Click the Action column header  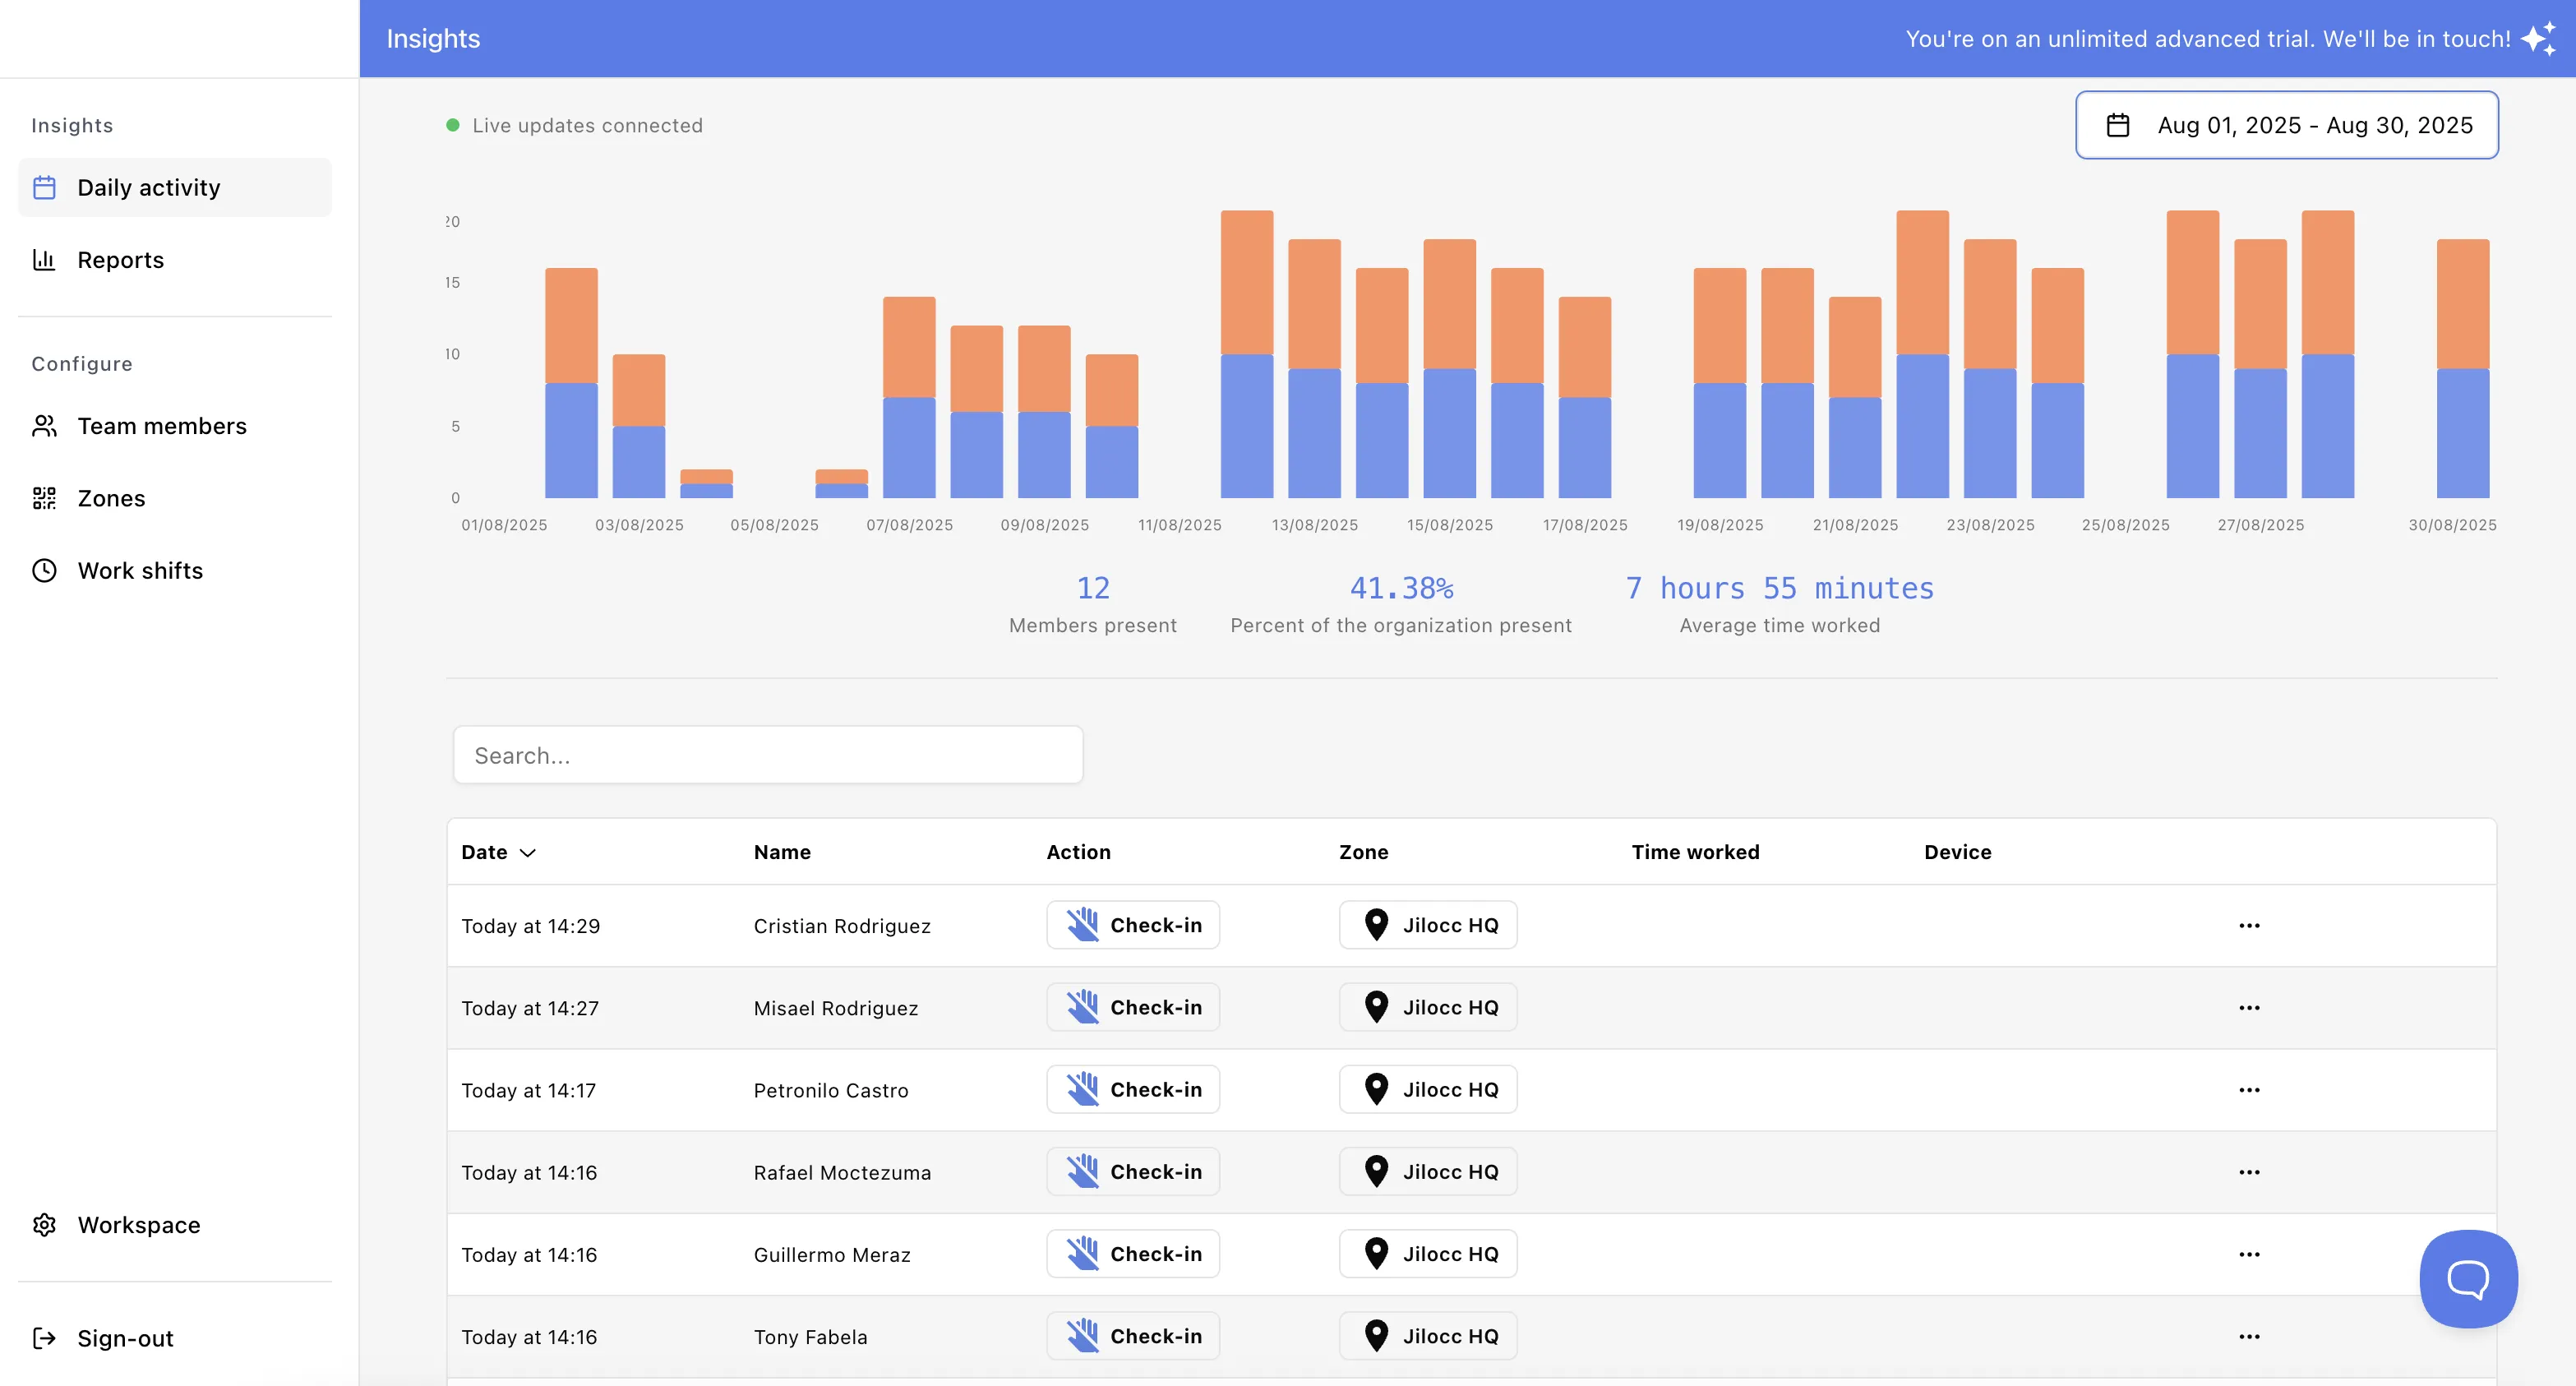(x=1078, y=852)
